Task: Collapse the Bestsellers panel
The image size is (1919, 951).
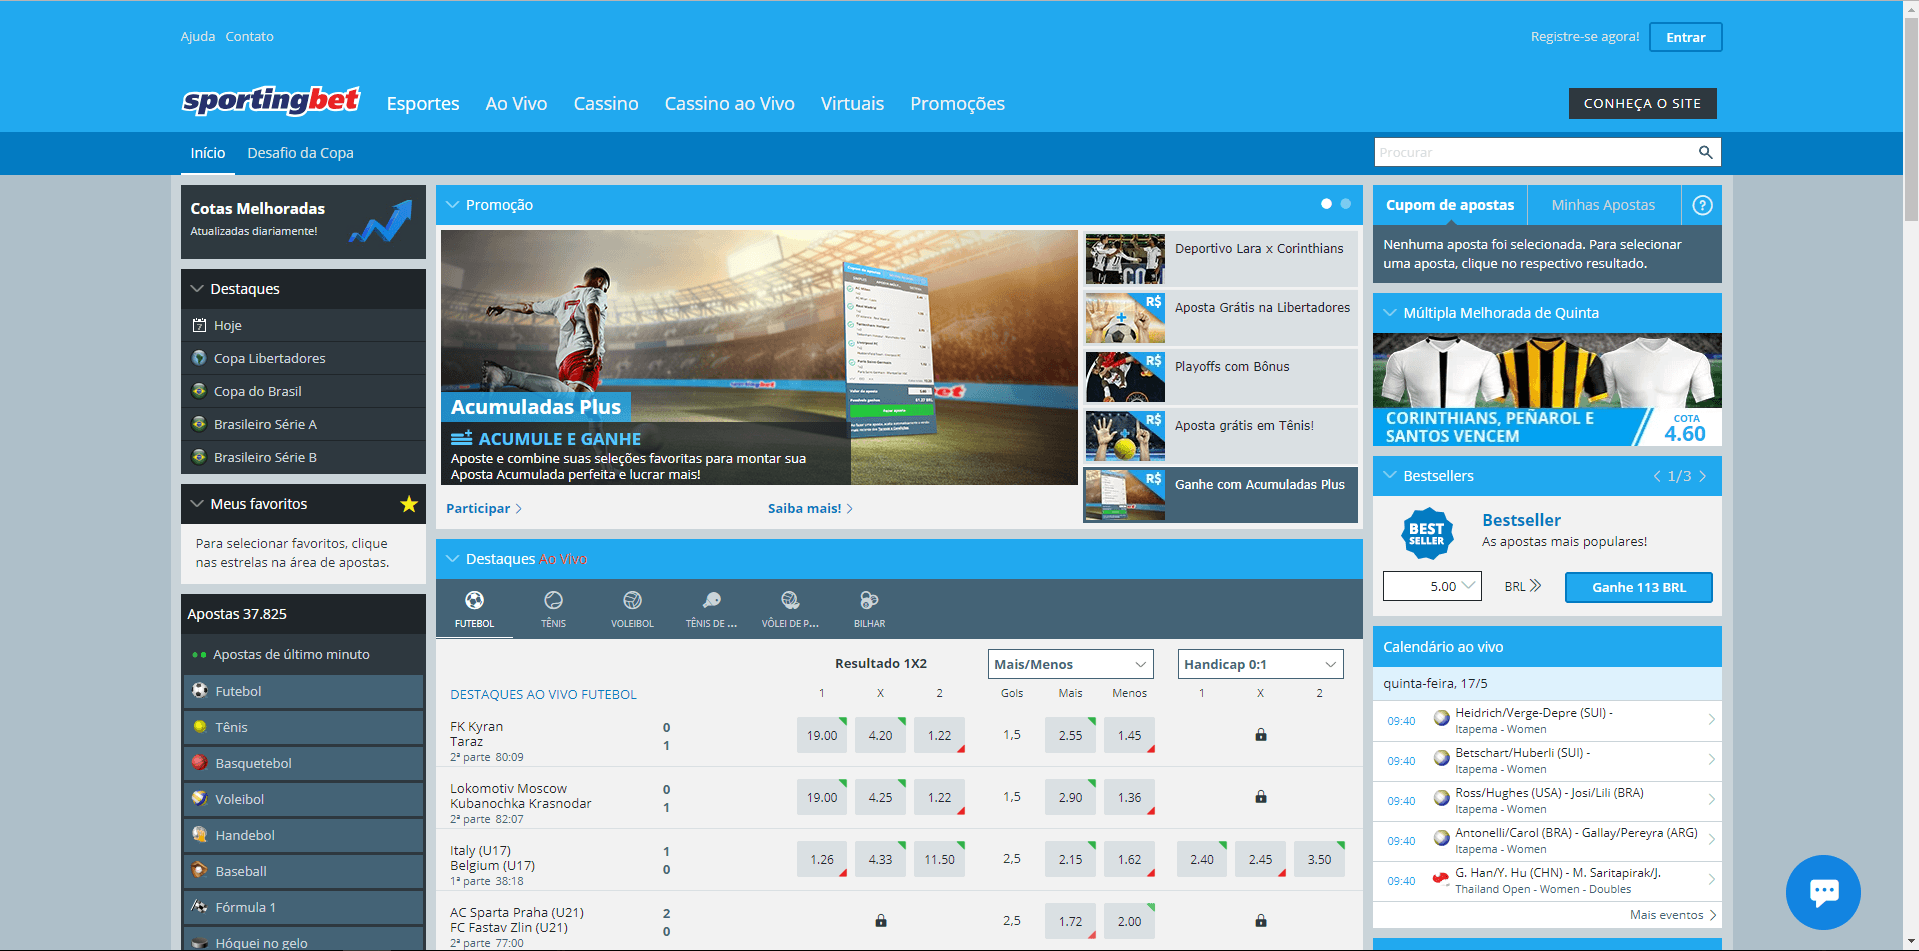Action: [1390, 476]
